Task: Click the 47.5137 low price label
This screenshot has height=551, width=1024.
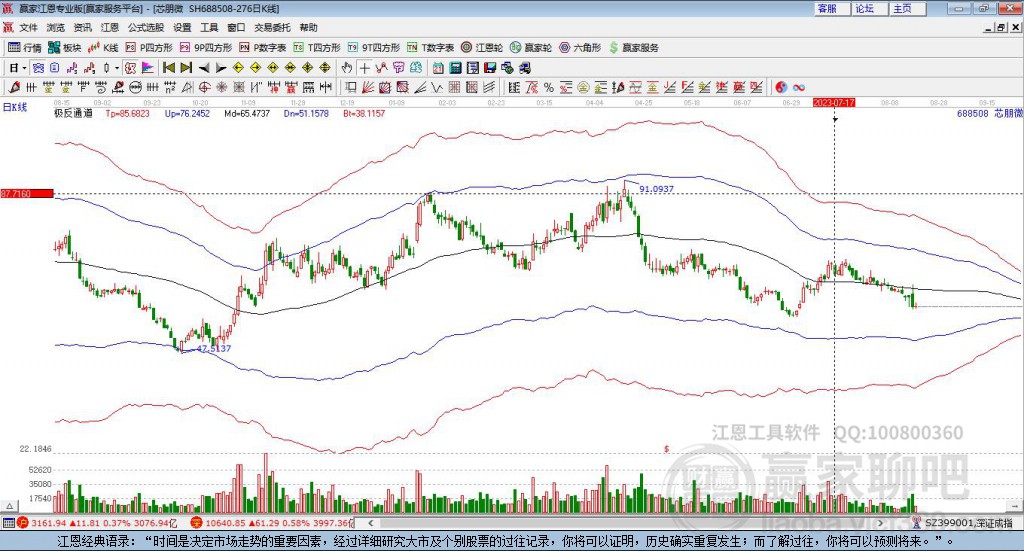Action: click(x=214, y=348)
